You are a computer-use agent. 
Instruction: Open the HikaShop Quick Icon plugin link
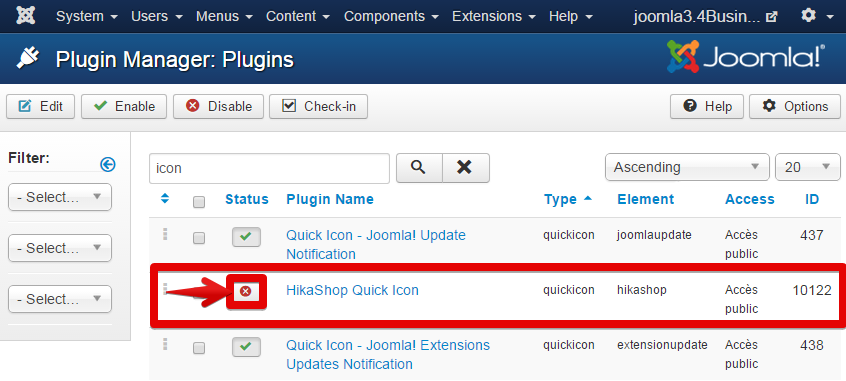coord(352,290)
